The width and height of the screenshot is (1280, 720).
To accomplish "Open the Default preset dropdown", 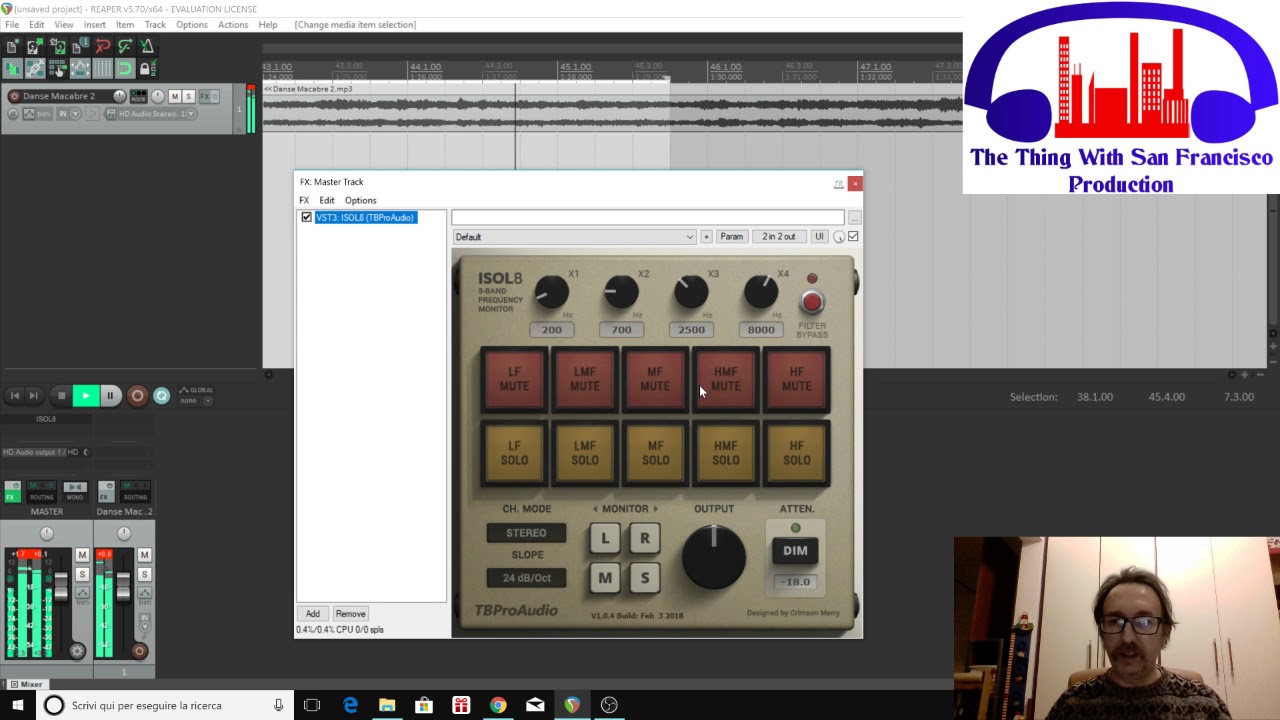I will pyautogui.click(x=574, y=237).
